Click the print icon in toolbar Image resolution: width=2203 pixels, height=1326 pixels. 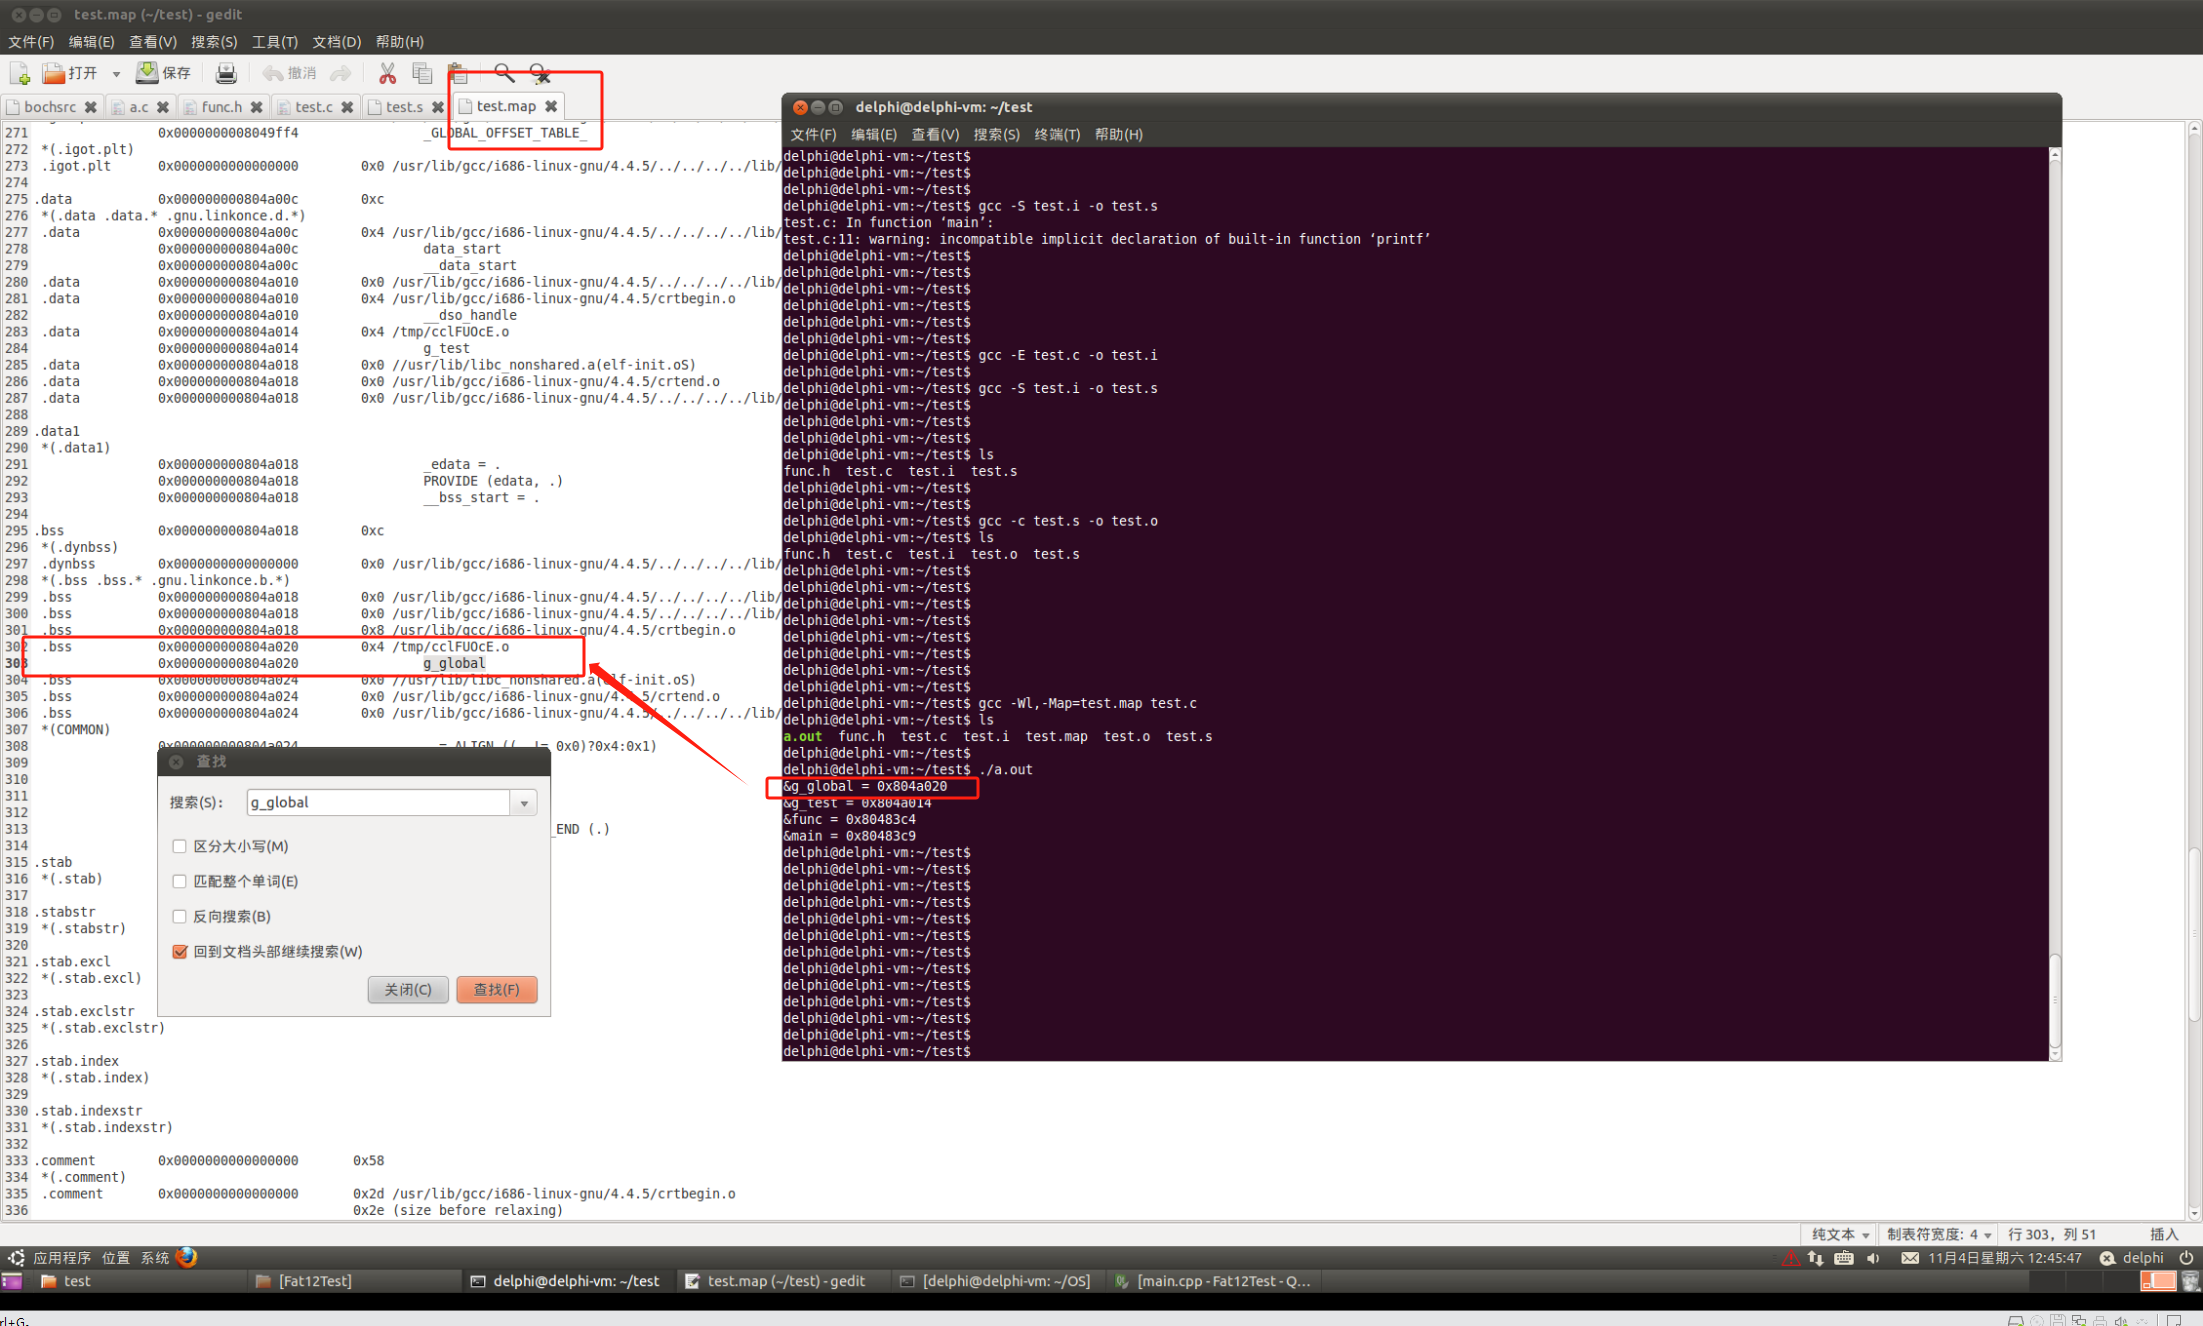tap(226, 73)
